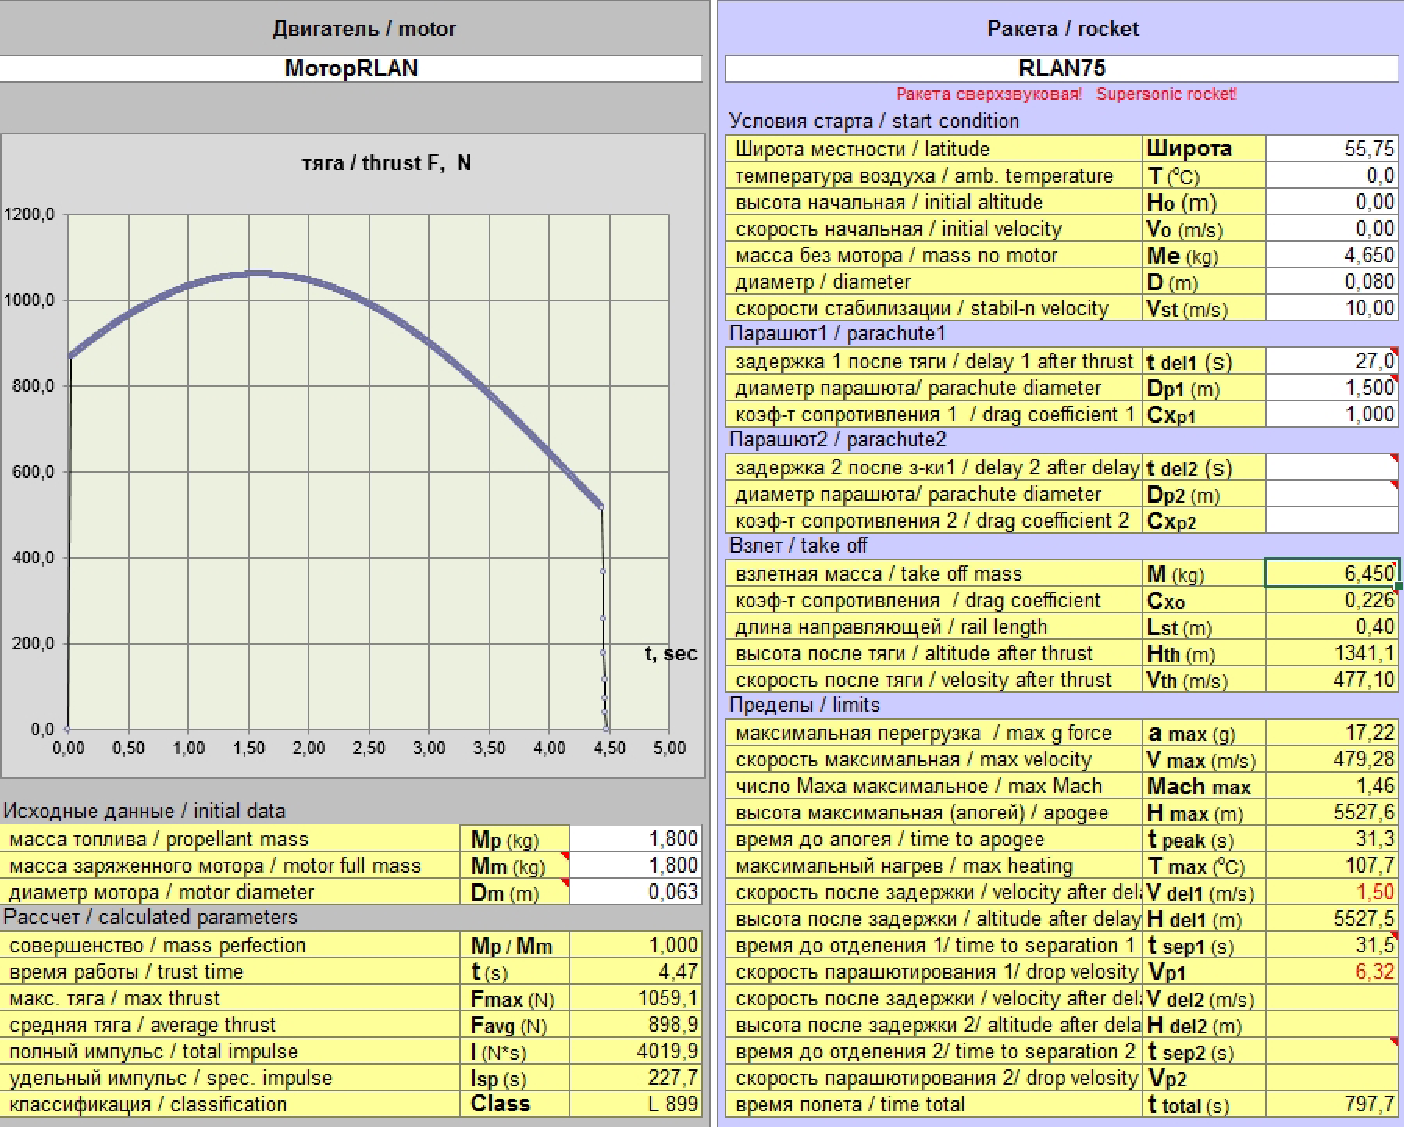Viewport: 1404px width, 1127px height.
Task: Click the 'Взлет / take off' section heading
Action: click(798, 546)
